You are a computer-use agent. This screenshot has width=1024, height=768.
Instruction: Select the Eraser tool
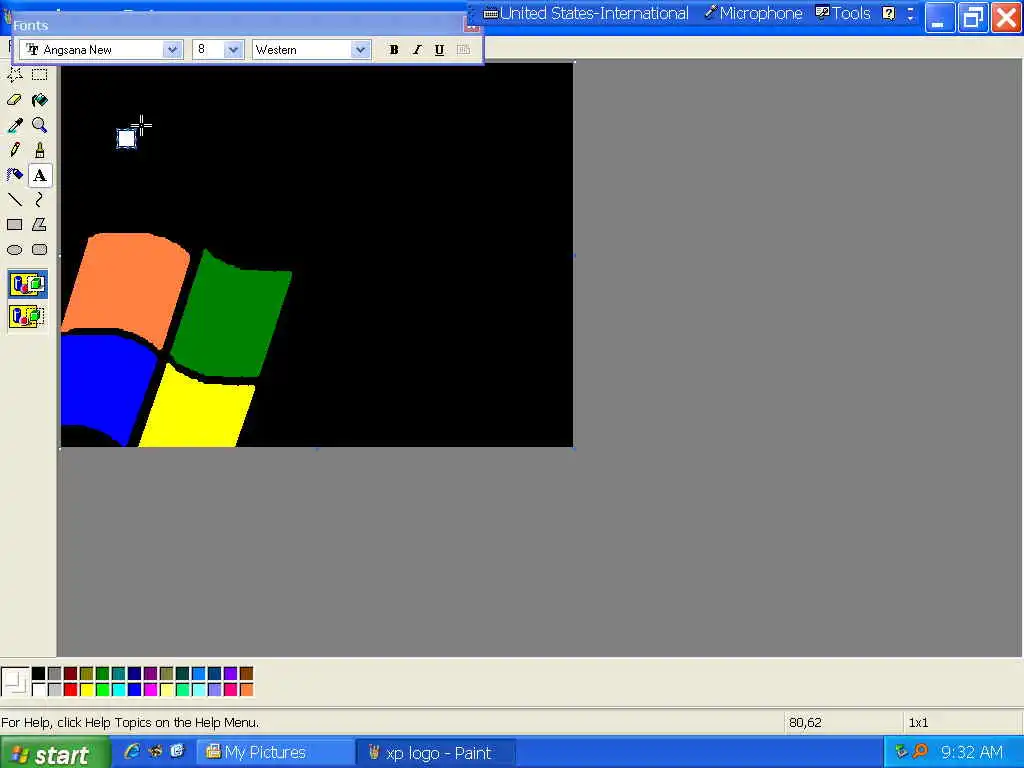pyautogui.click(x=14, y=100)
